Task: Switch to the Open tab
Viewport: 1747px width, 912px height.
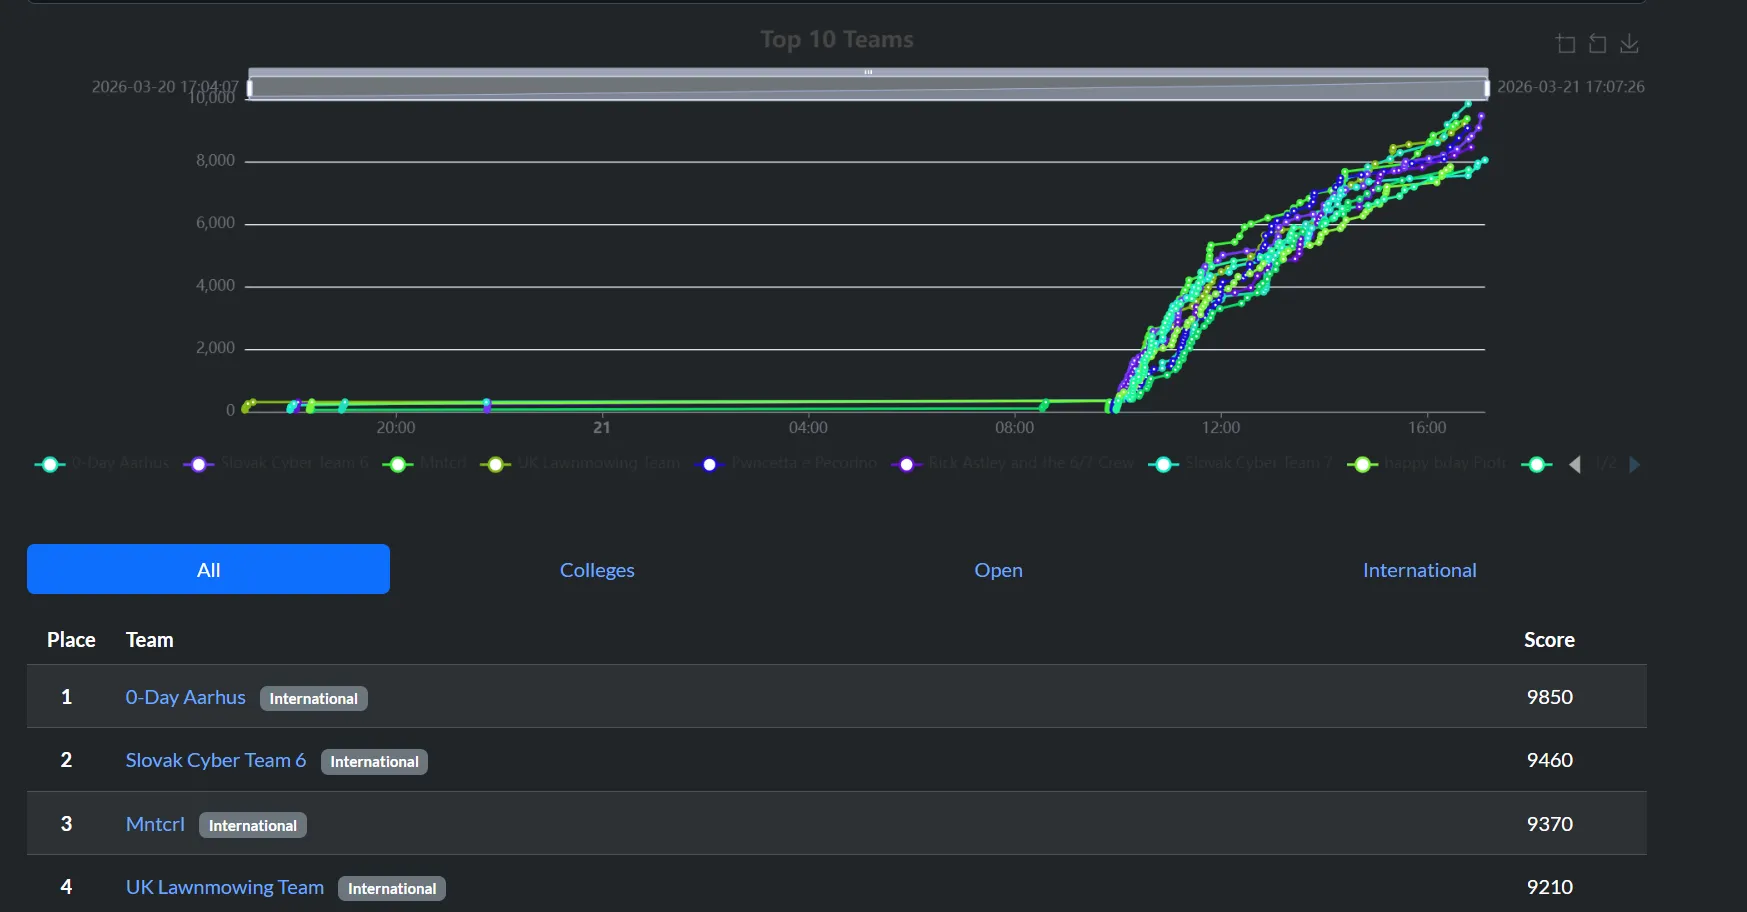Action: [998, 570]
